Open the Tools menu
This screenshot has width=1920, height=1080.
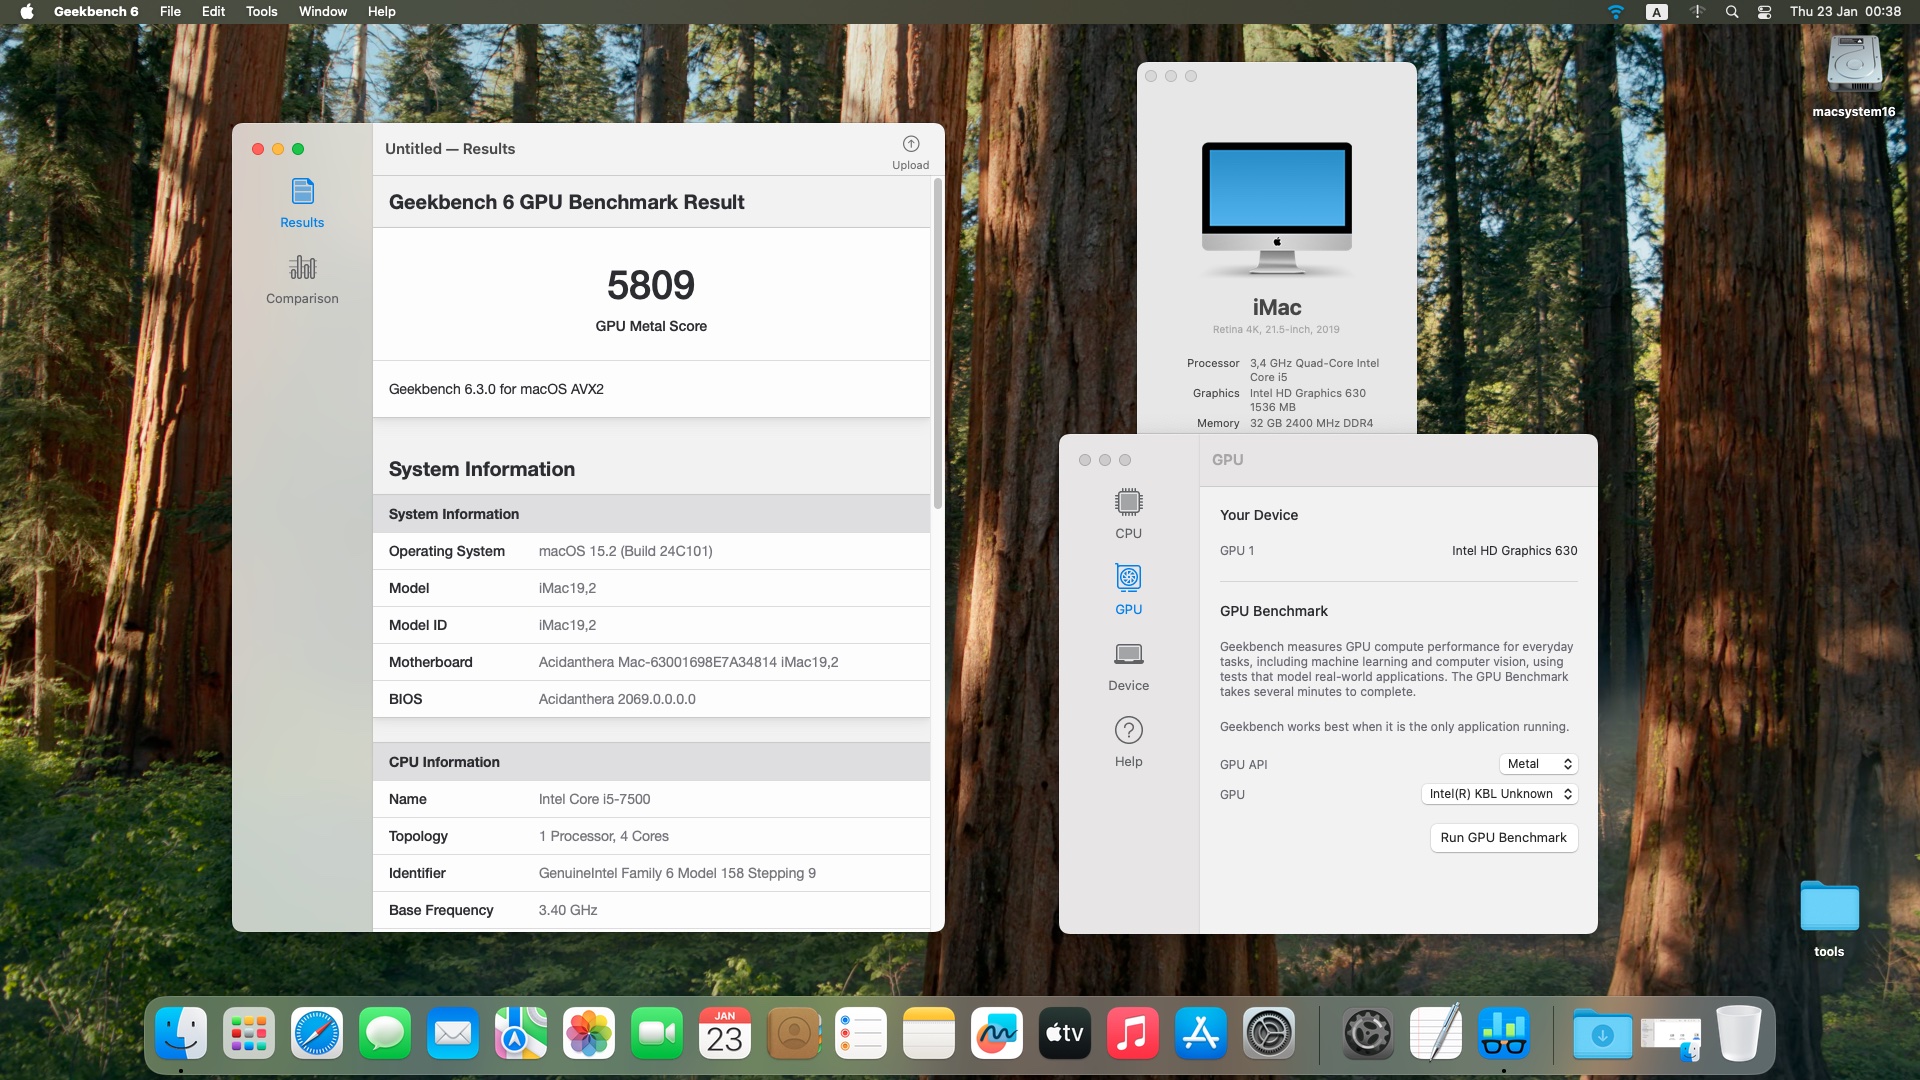coord(261,12)
